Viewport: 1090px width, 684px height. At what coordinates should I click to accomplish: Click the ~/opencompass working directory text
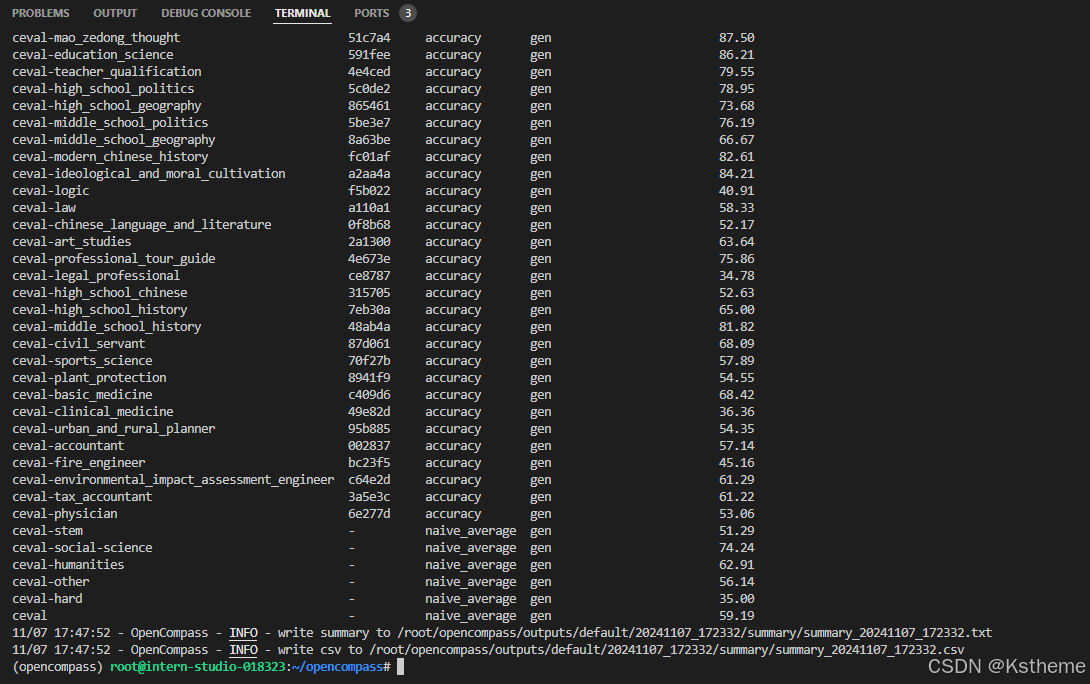[x=337, y=667]
